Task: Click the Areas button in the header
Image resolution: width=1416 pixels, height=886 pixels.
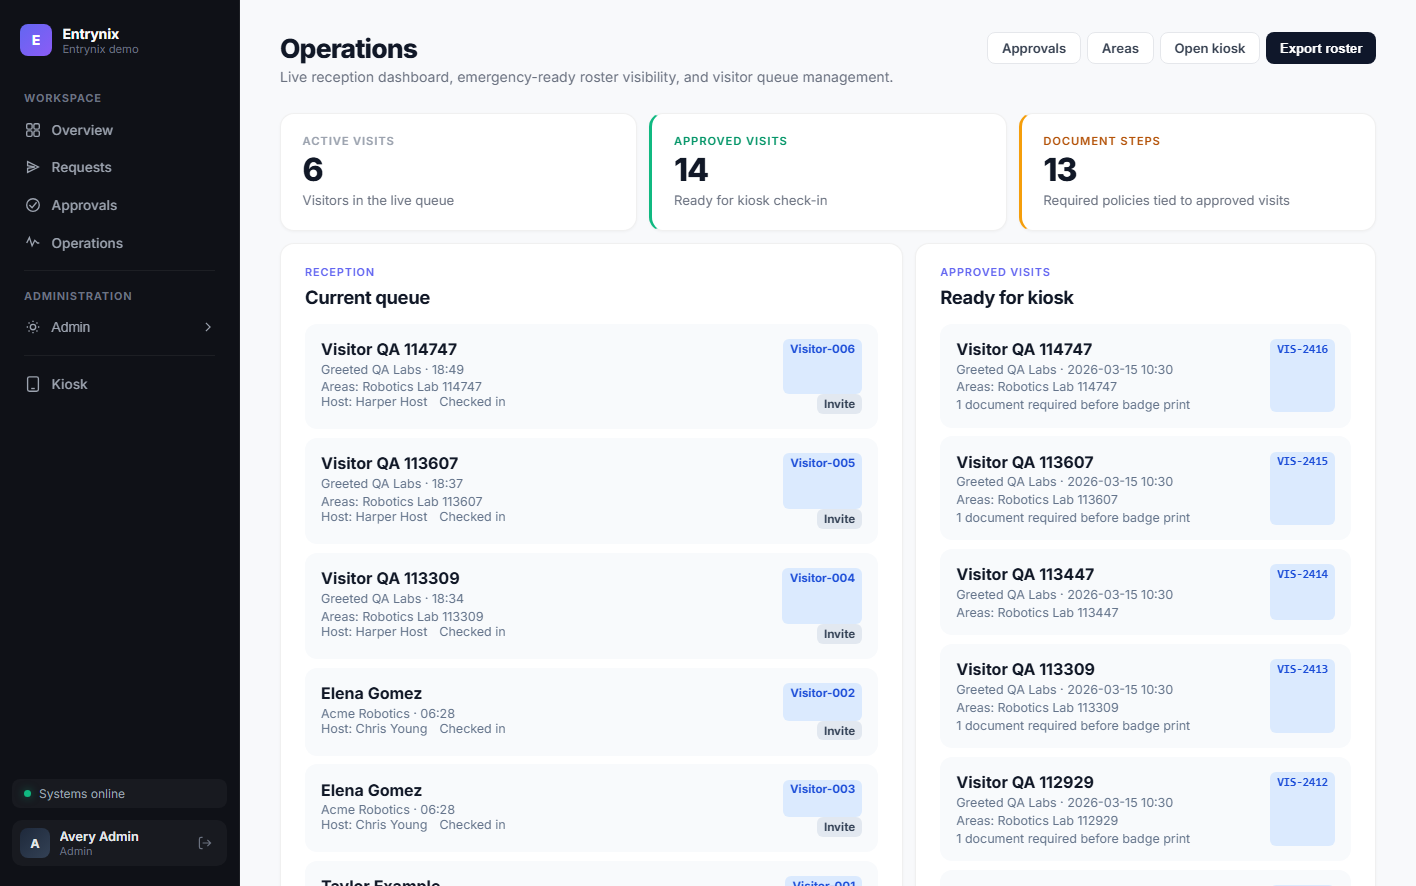Action: 1120,47
